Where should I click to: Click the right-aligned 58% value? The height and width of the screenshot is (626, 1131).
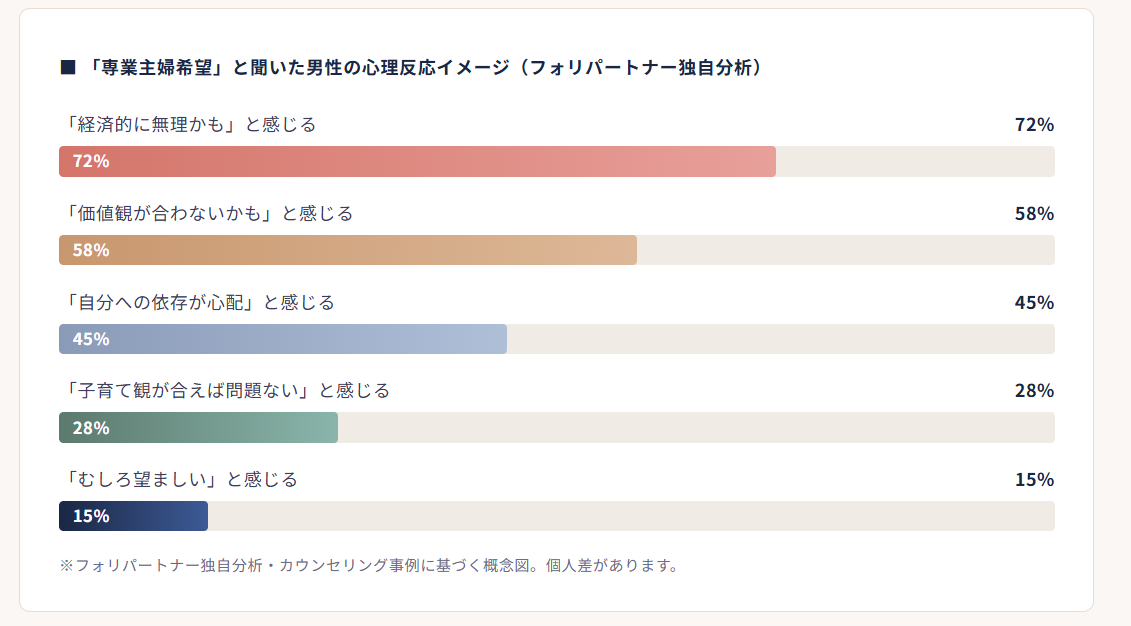coord(1034,214)
